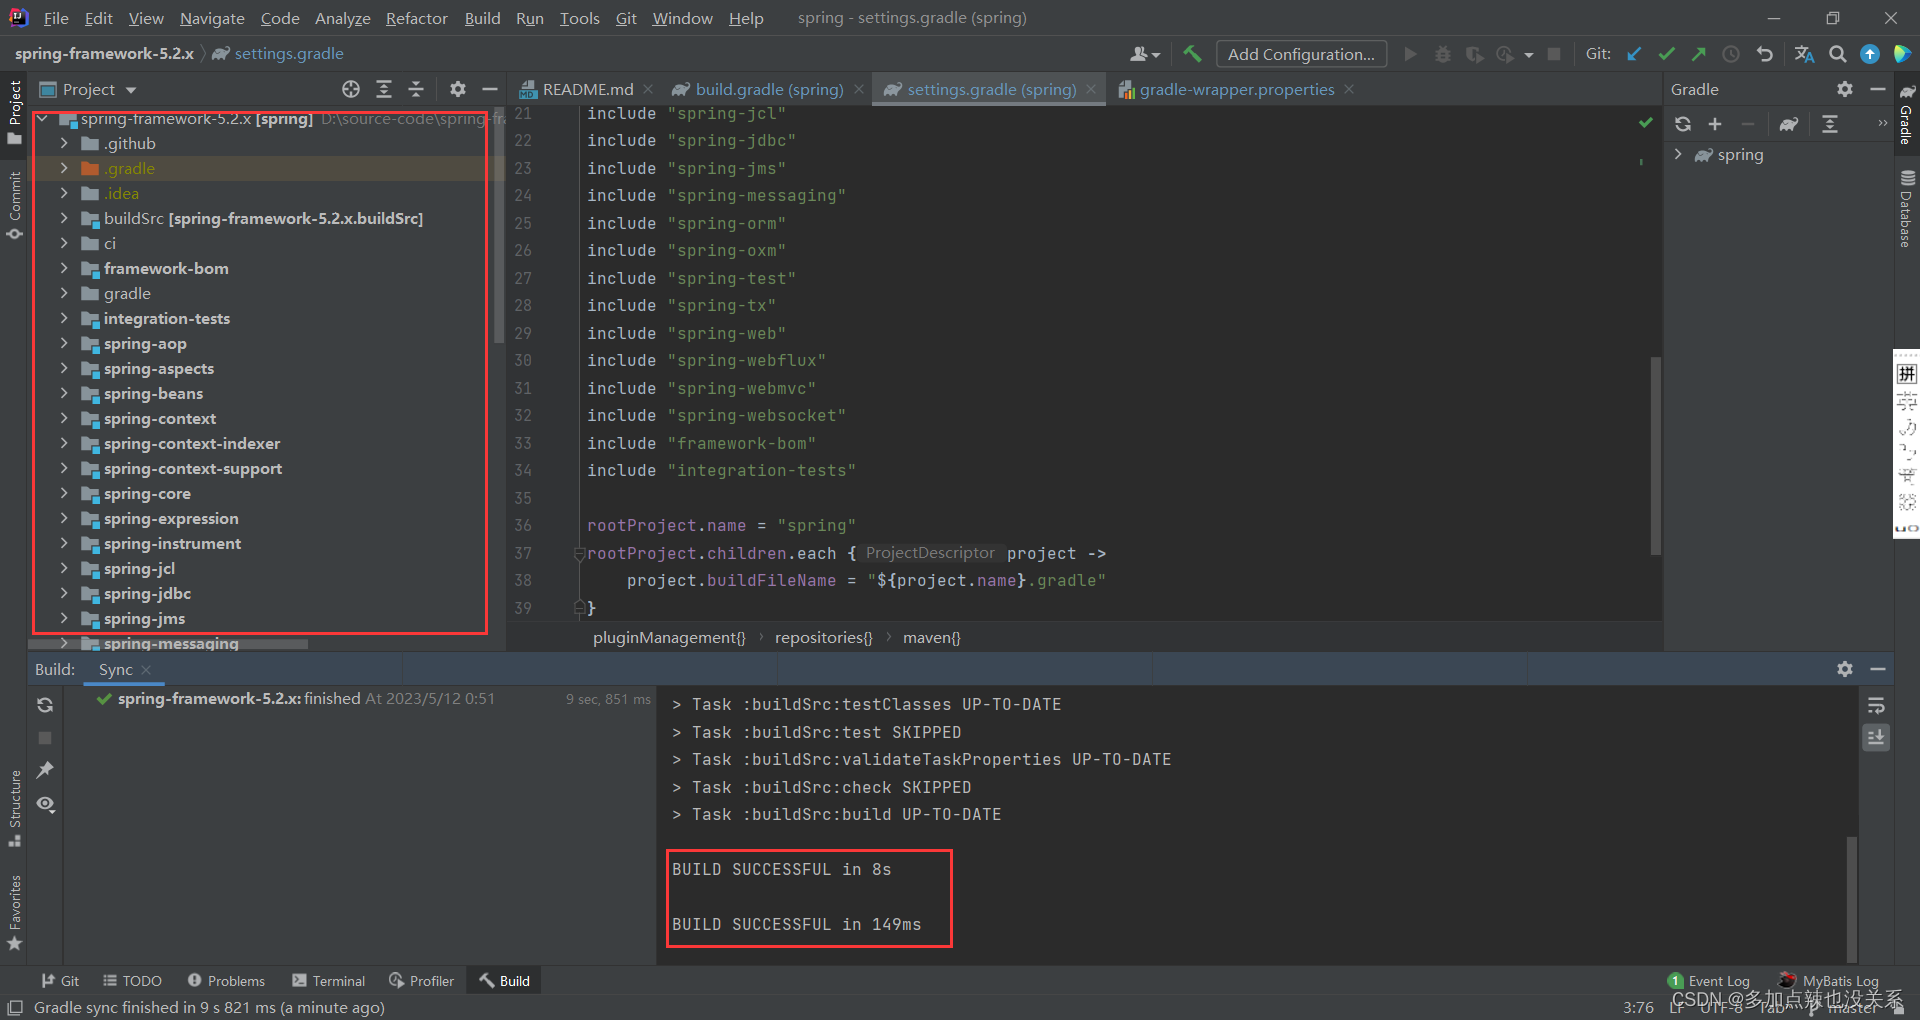Toggle soft-wrap in build output

click(1876, 705)
